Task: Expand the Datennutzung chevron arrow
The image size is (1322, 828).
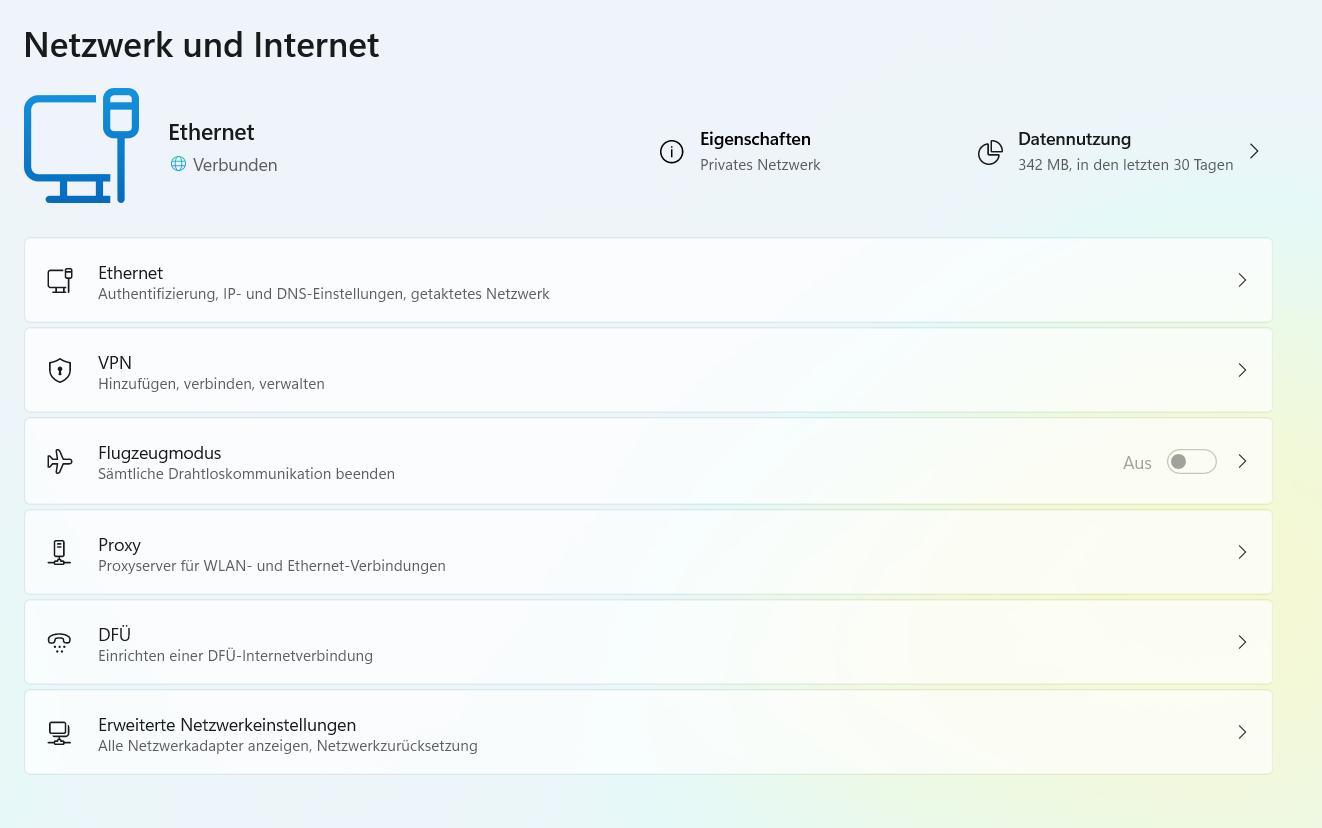Action: (x=1254, y=151)
